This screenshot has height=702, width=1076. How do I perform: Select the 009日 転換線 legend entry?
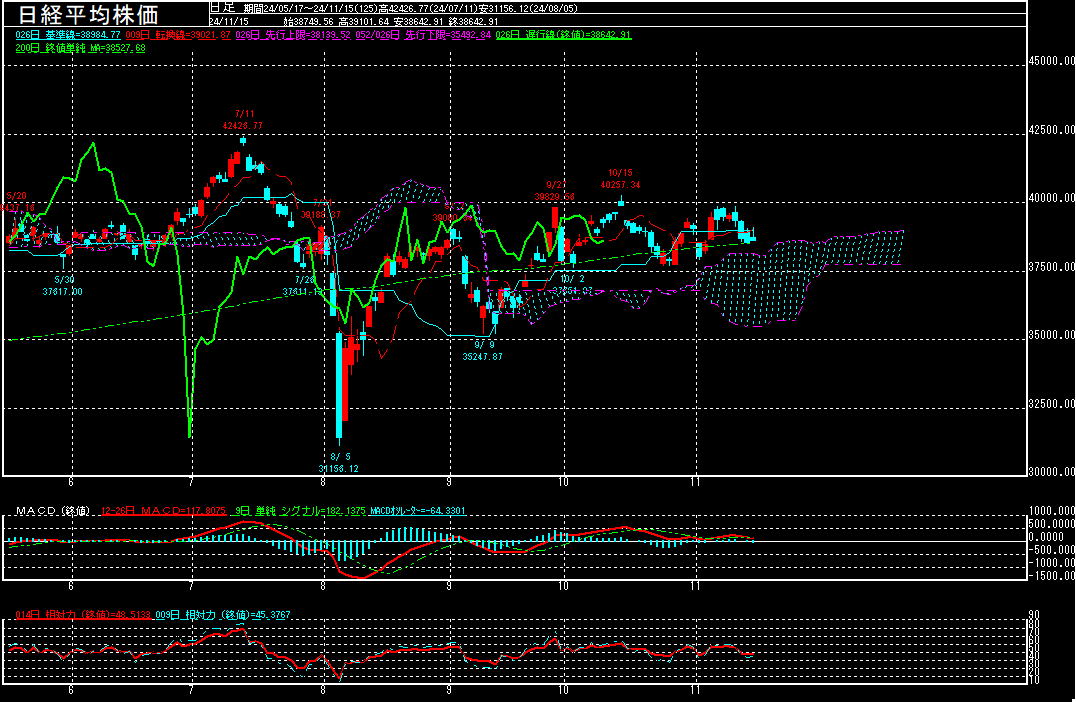coord(178,34)
